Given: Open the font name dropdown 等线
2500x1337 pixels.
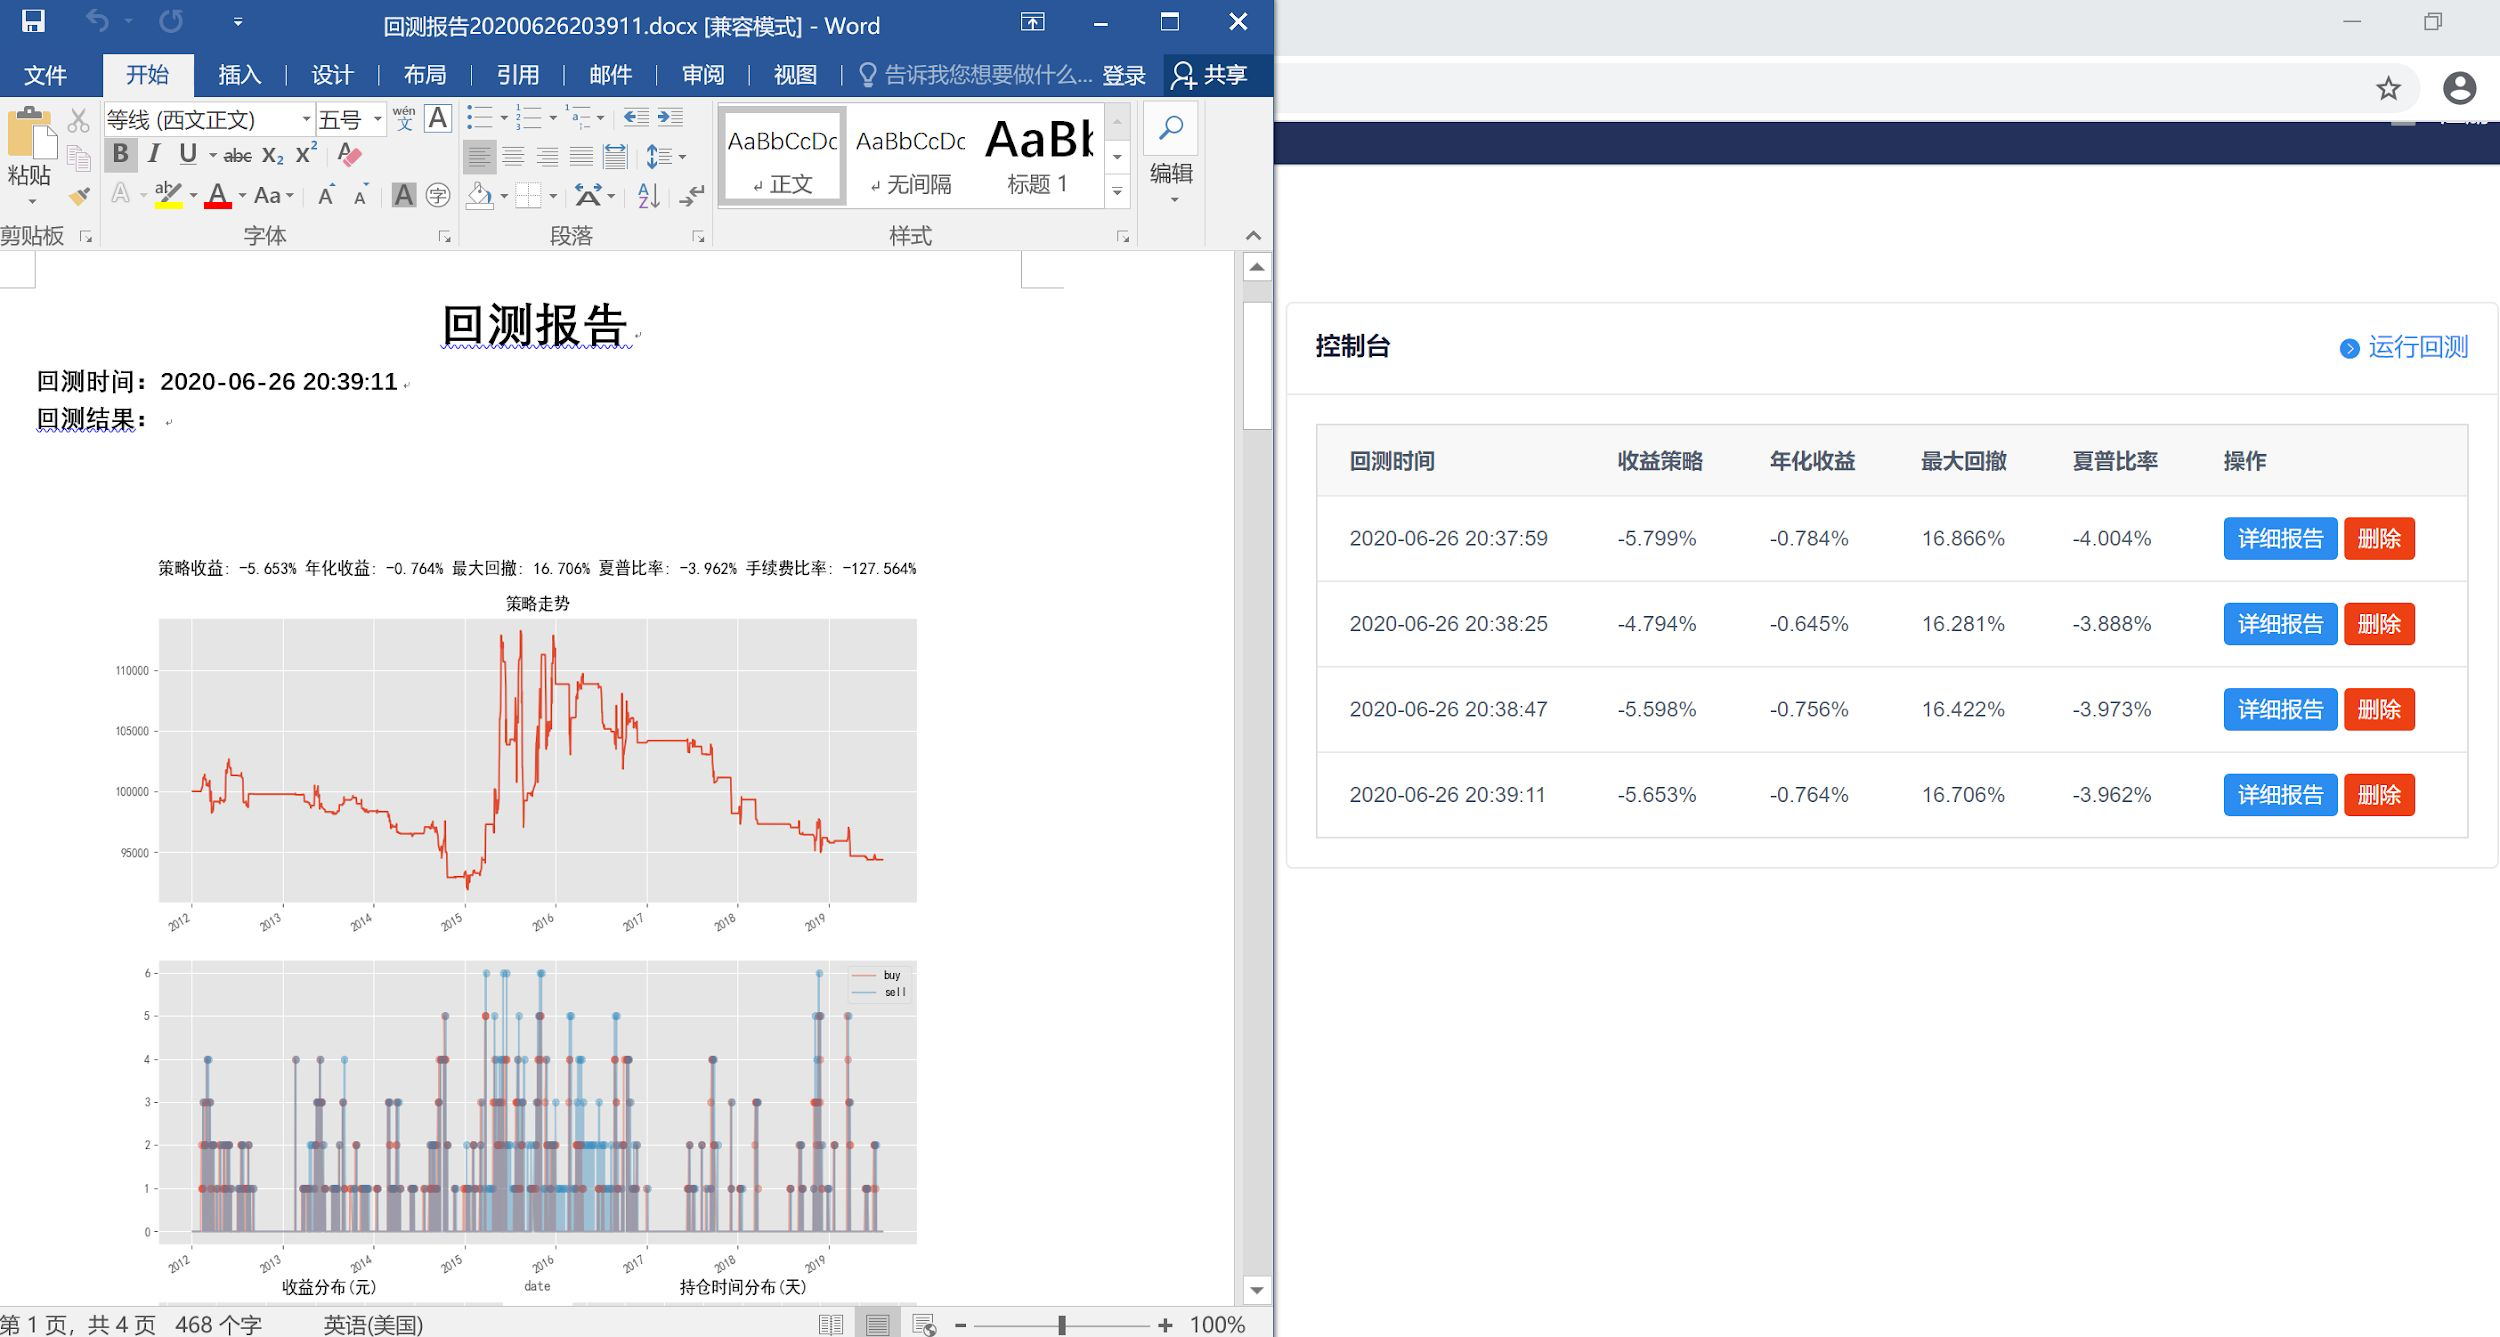Looking at the screenshot, I should [306, 119].
